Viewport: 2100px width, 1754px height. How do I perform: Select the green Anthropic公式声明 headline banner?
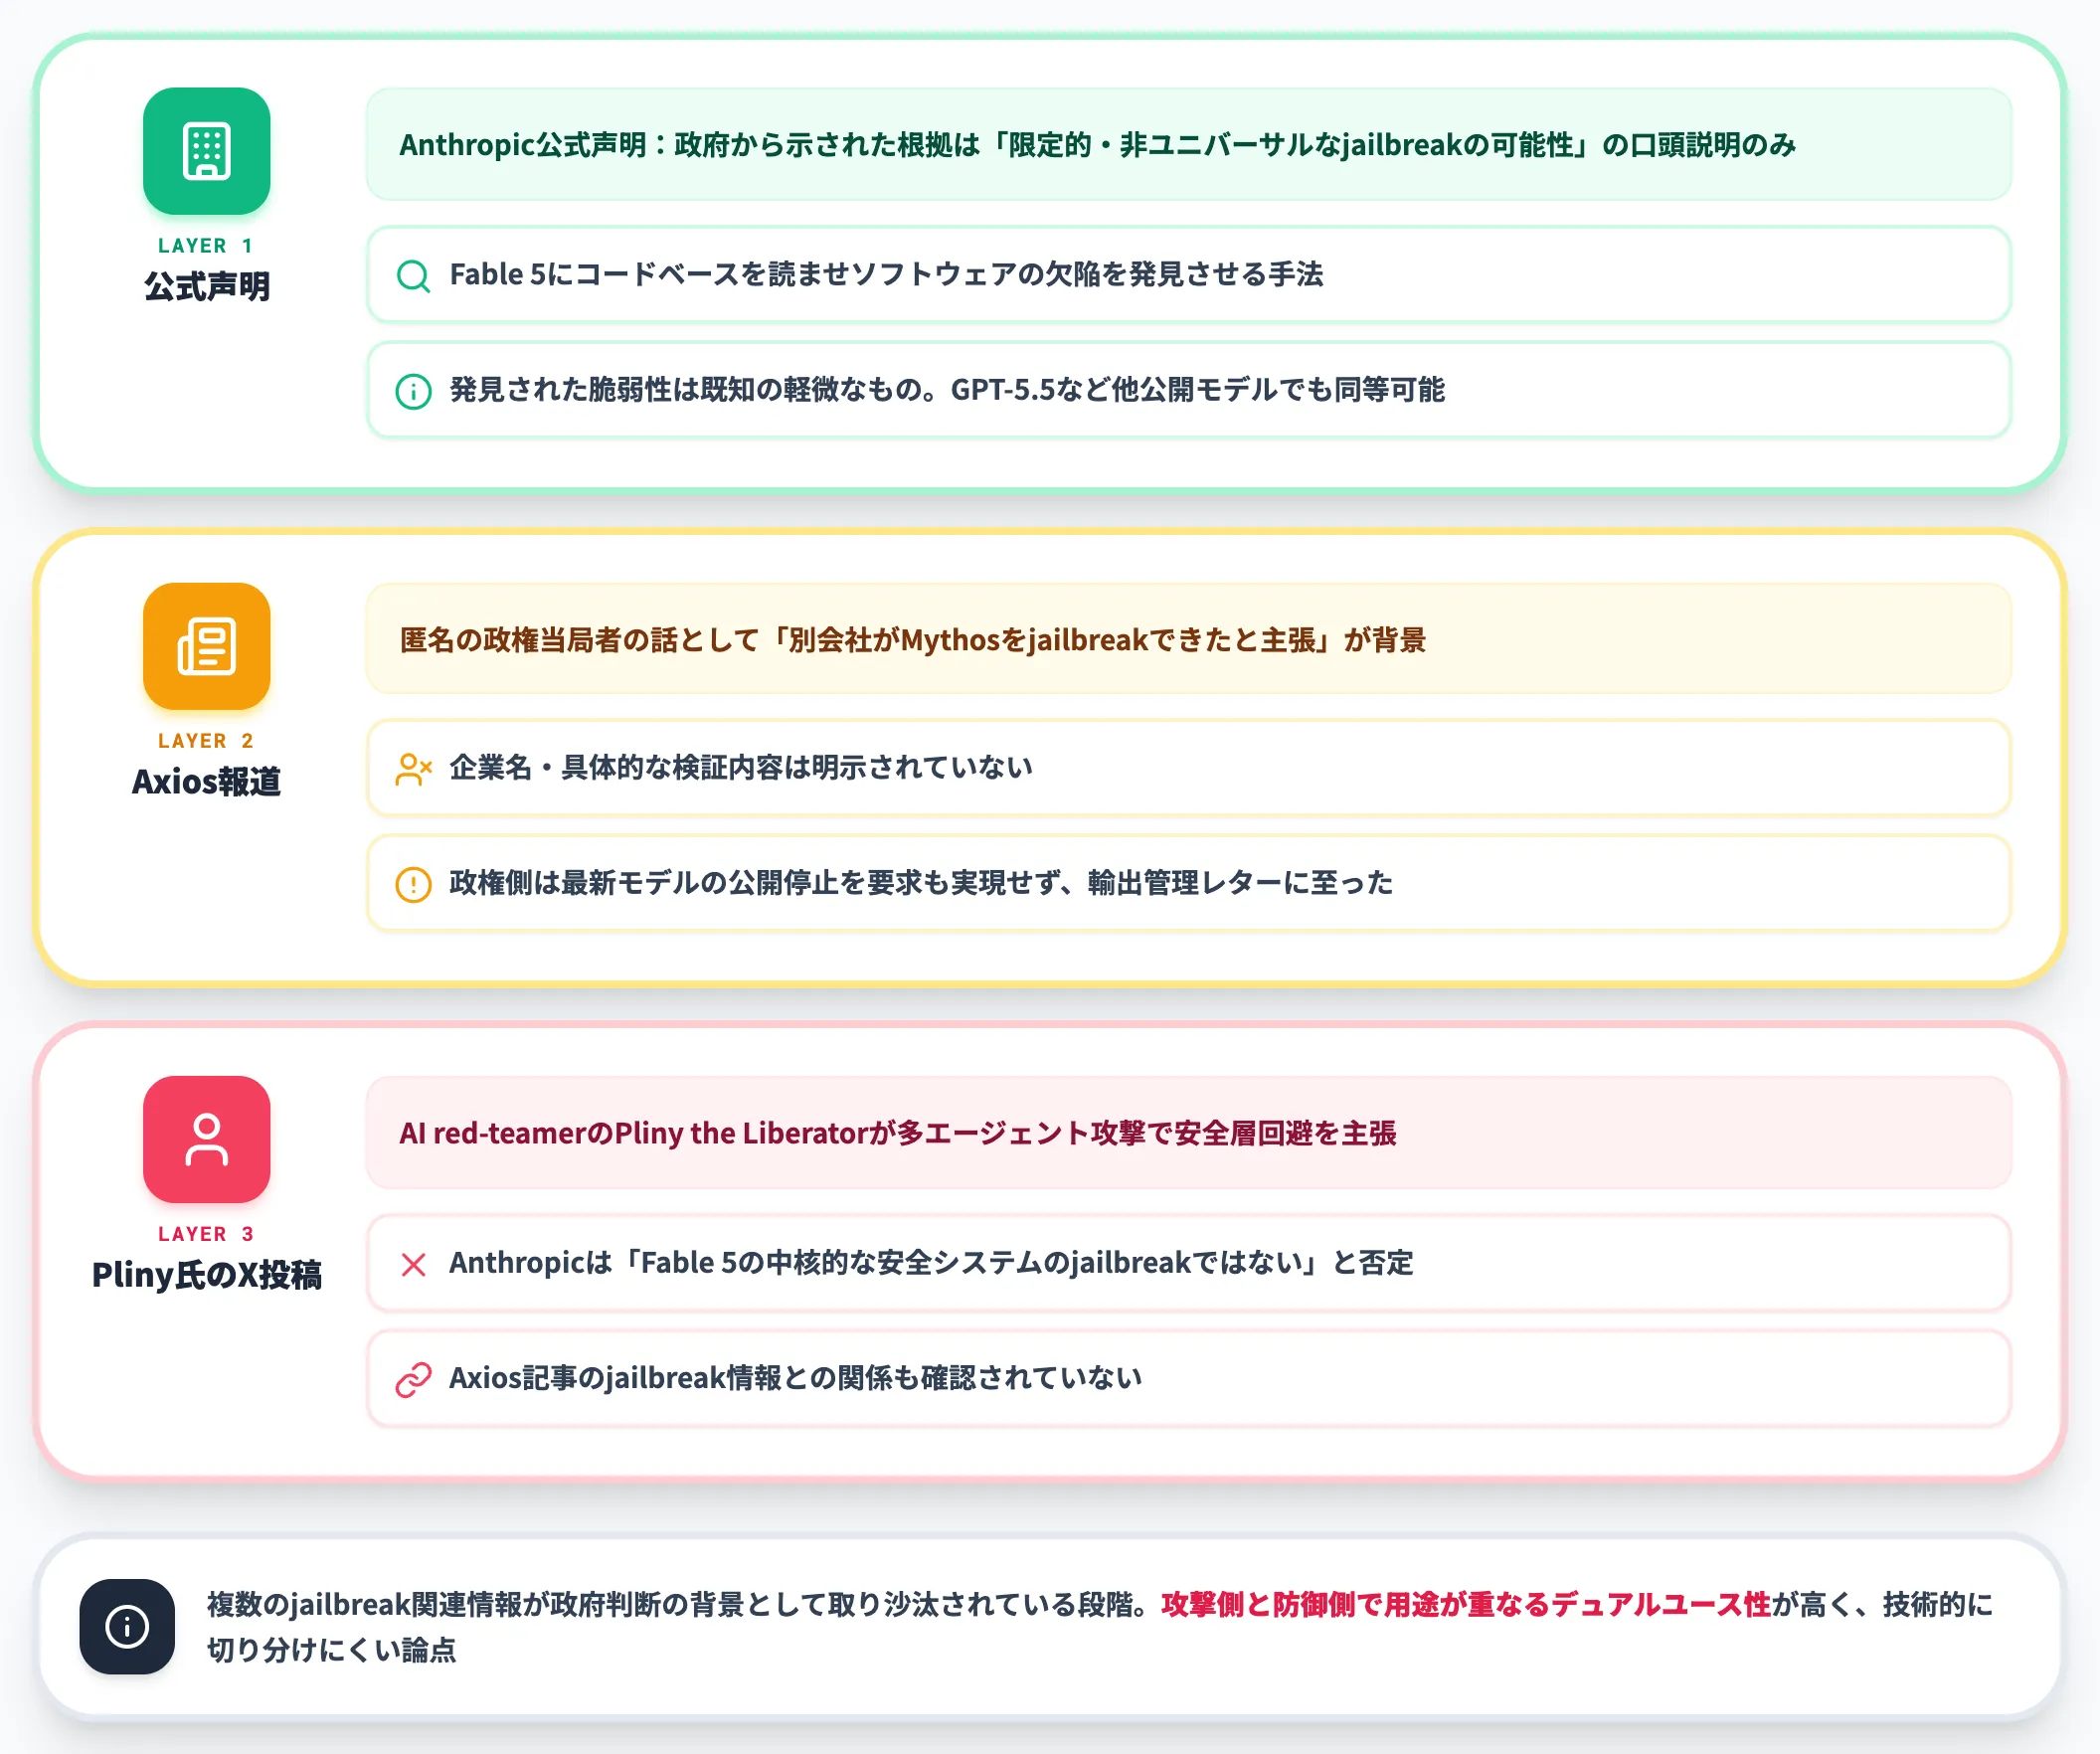pyautogui.click(x=1188, y=144)
